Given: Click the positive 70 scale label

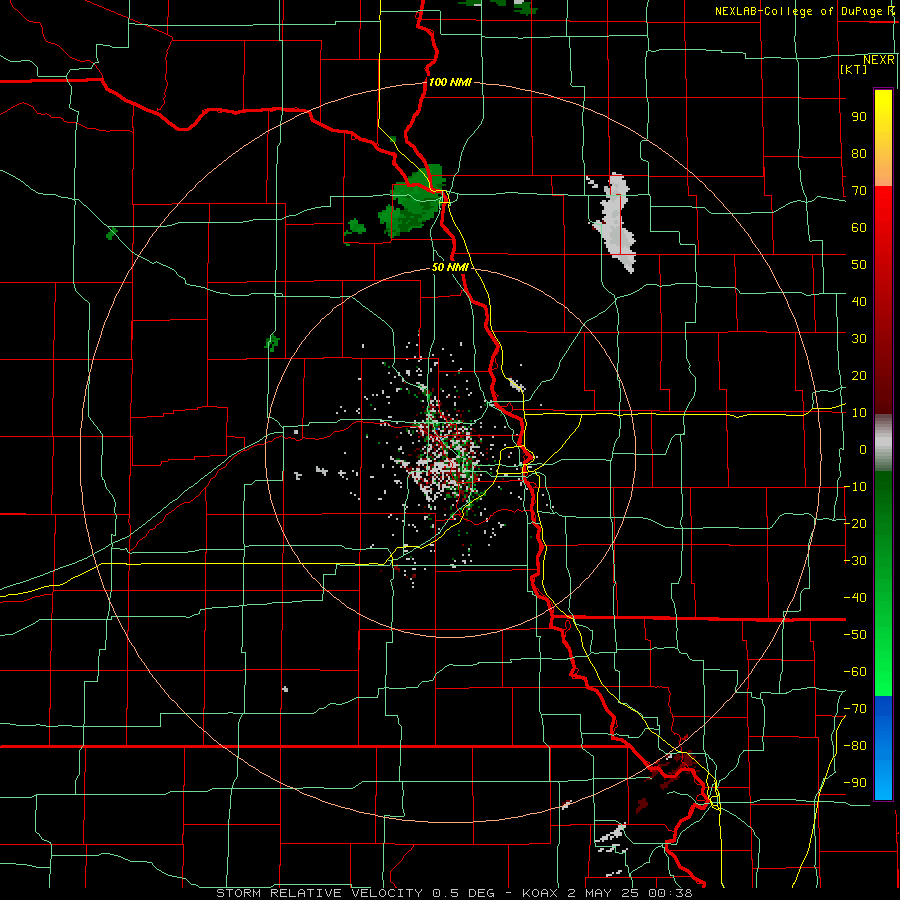Looking at the screenshot, I should [x=859, y=191].
